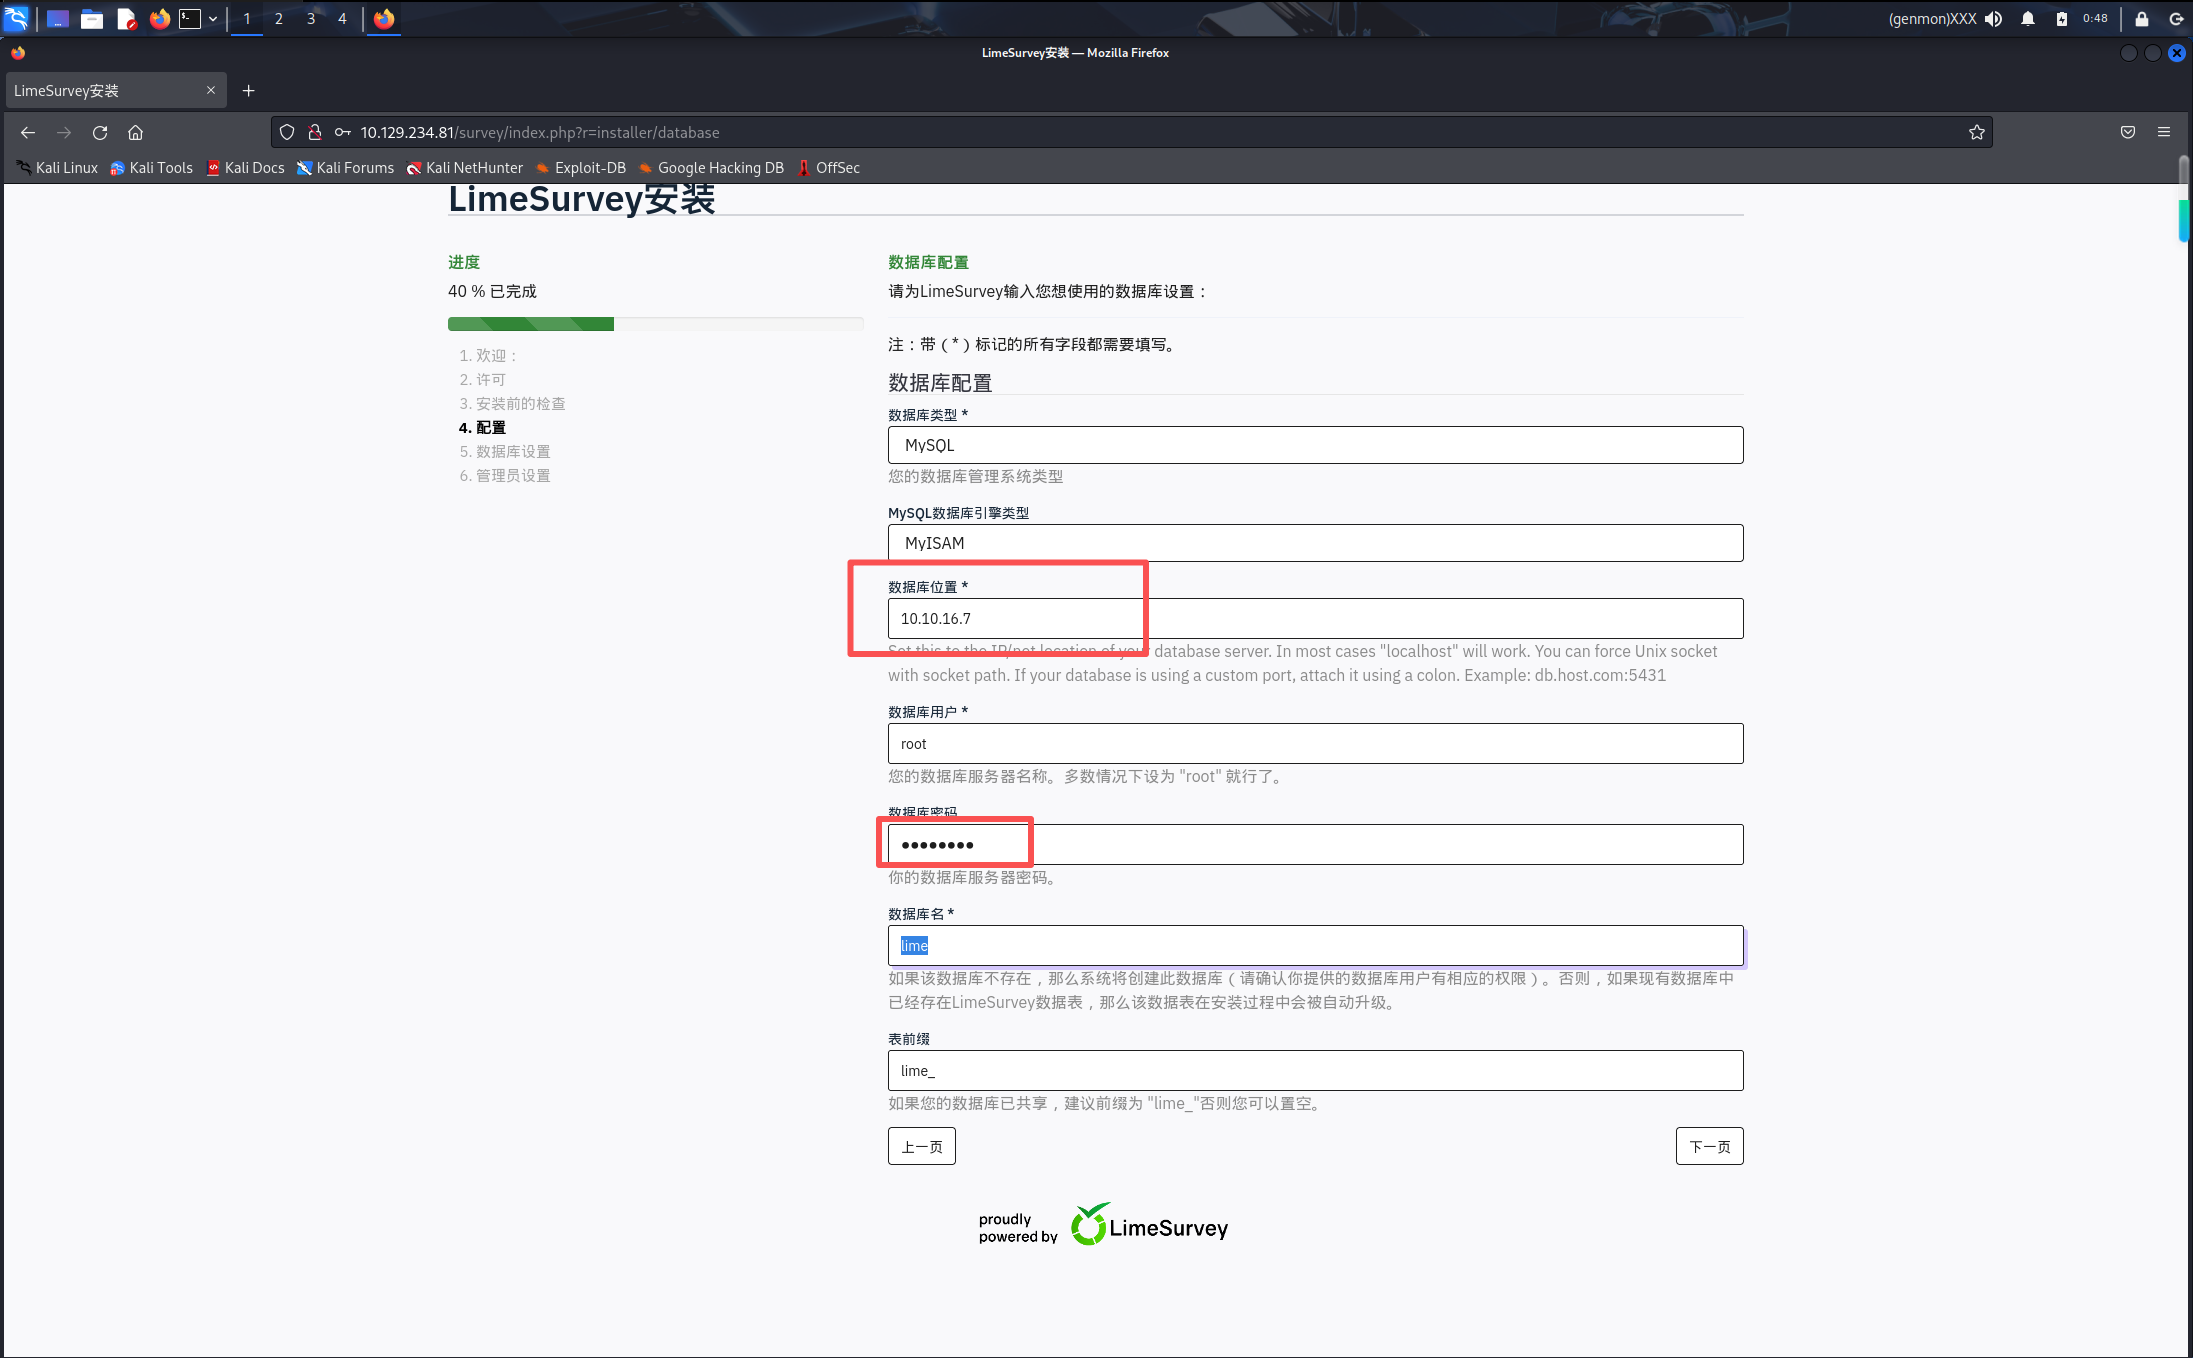Expand the terminal launcher dropdown arrow
This screenshot has height=1358, width=2193.
[213, 19]
